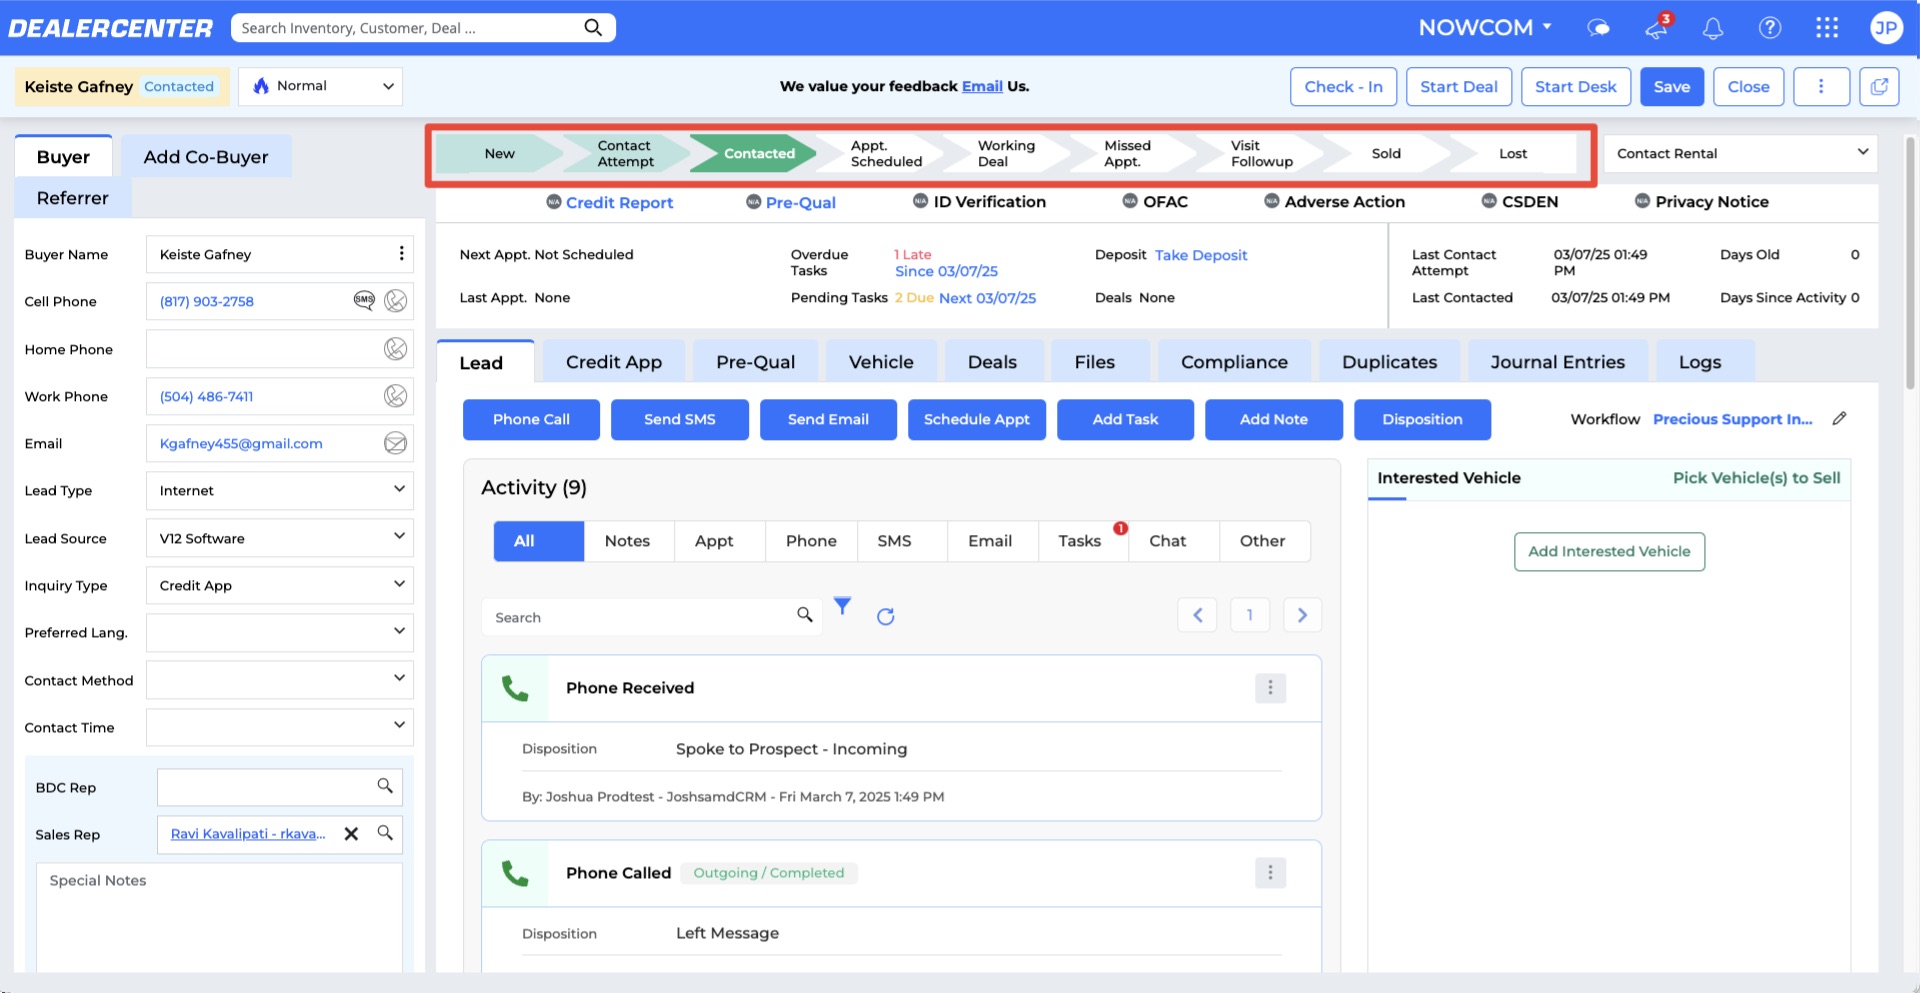Switch to the Vehicle tab
Viewport: 1920px width, 993px height.
881,362
